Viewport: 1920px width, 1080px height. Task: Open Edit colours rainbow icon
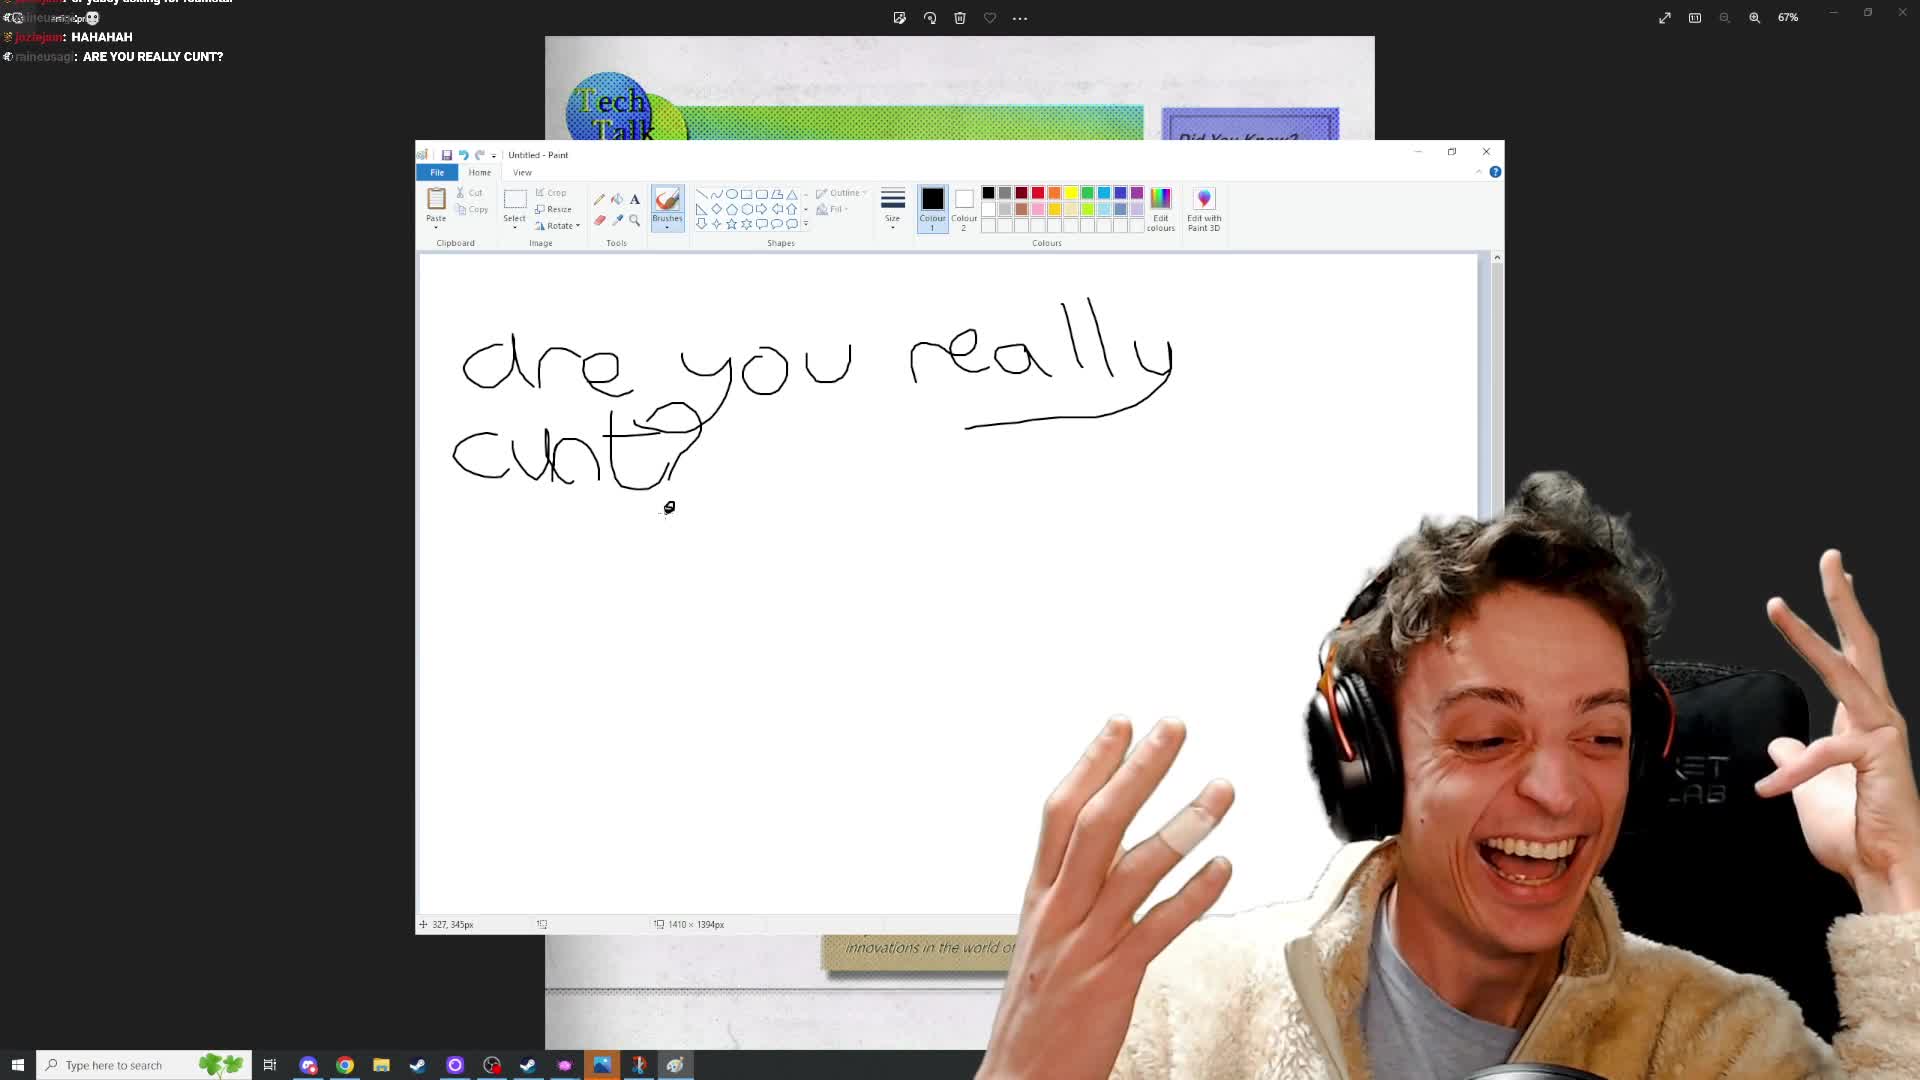click(x=1160, y=198)
